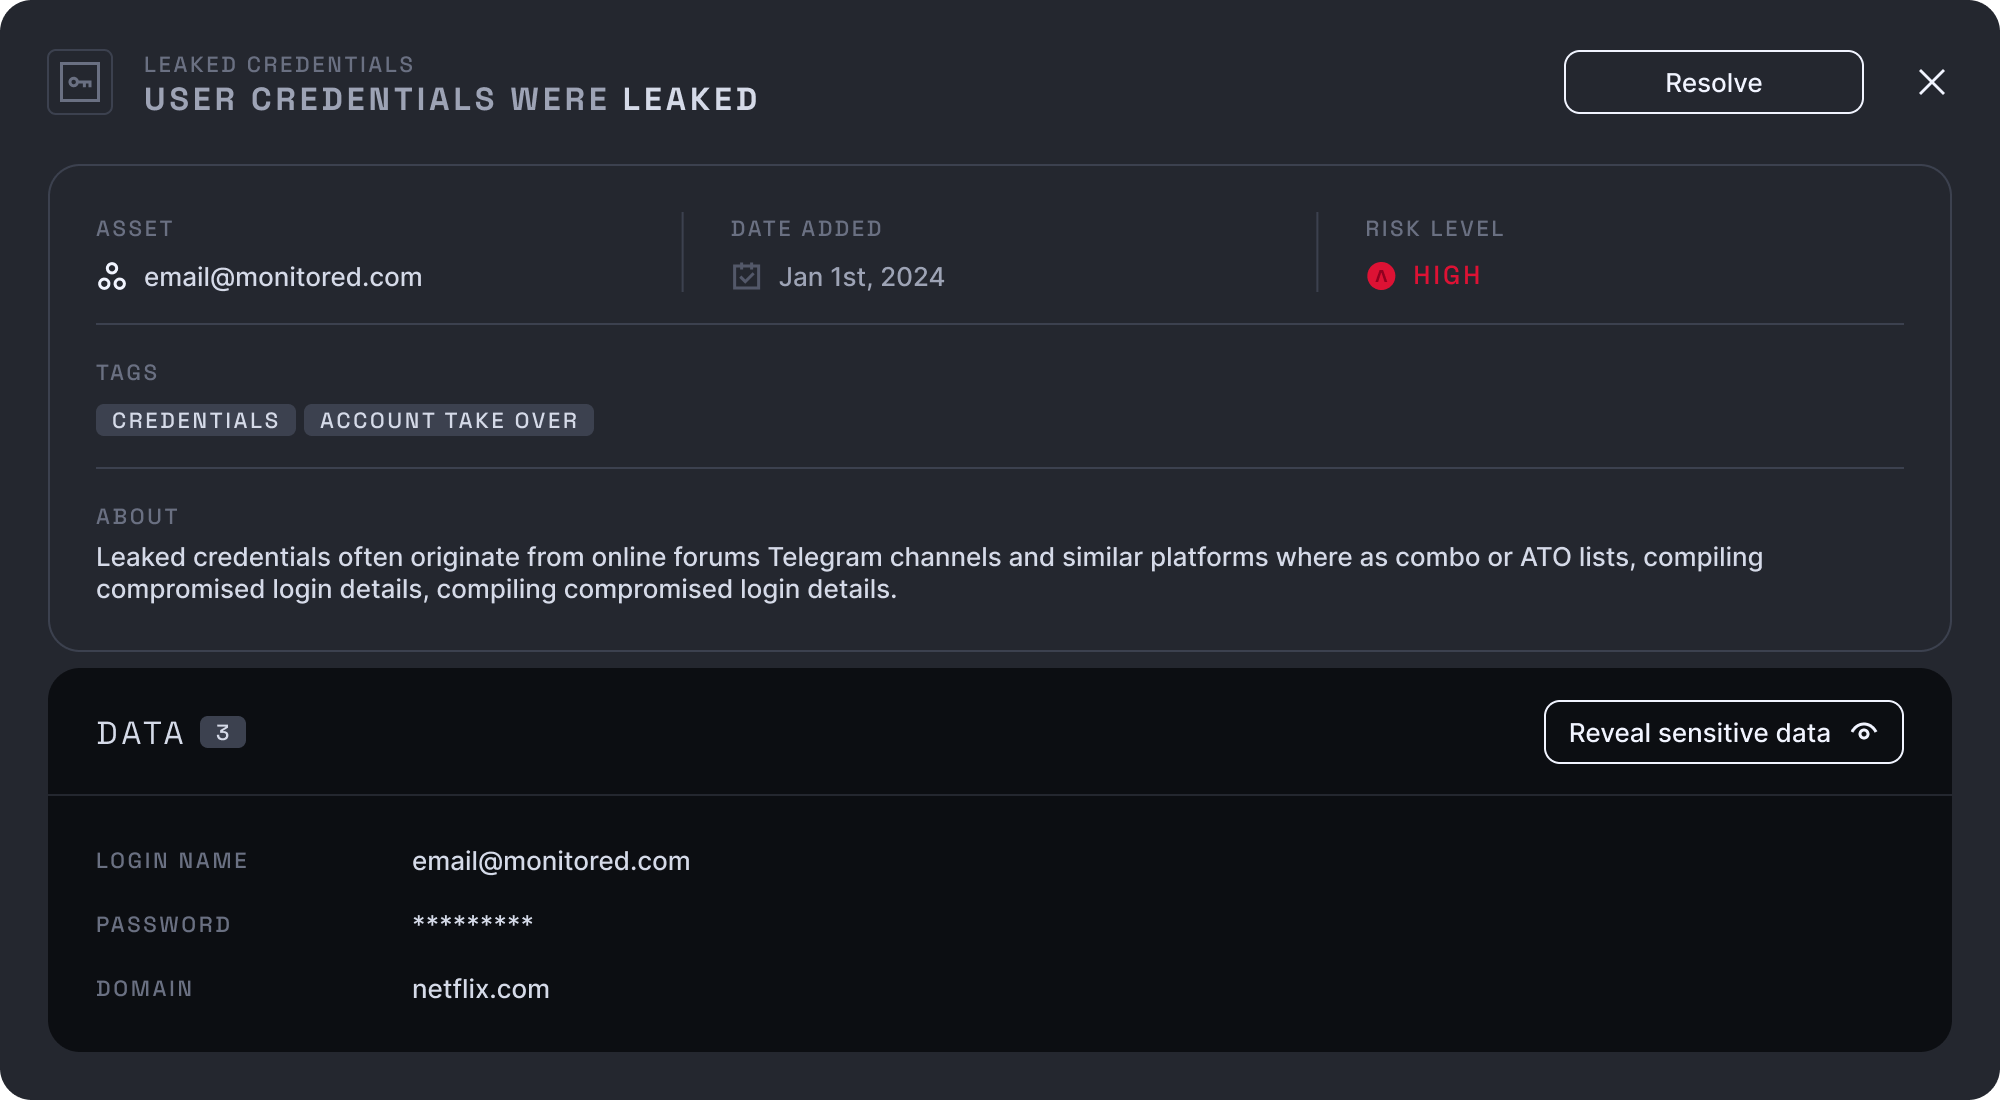Click the asset value email@monitored.com
Screen dimensions: 2000x1100
click(283, 277)
